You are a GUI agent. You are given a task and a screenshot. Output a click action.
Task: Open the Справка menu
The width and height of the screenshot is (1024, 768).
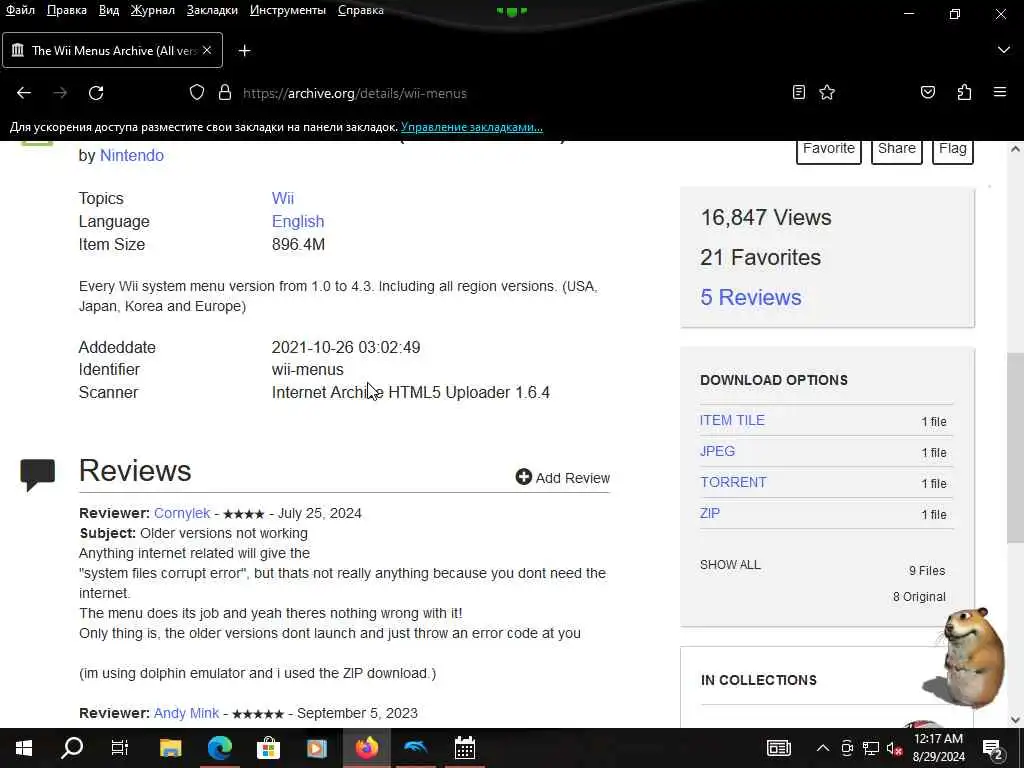(x=360, y=10)
